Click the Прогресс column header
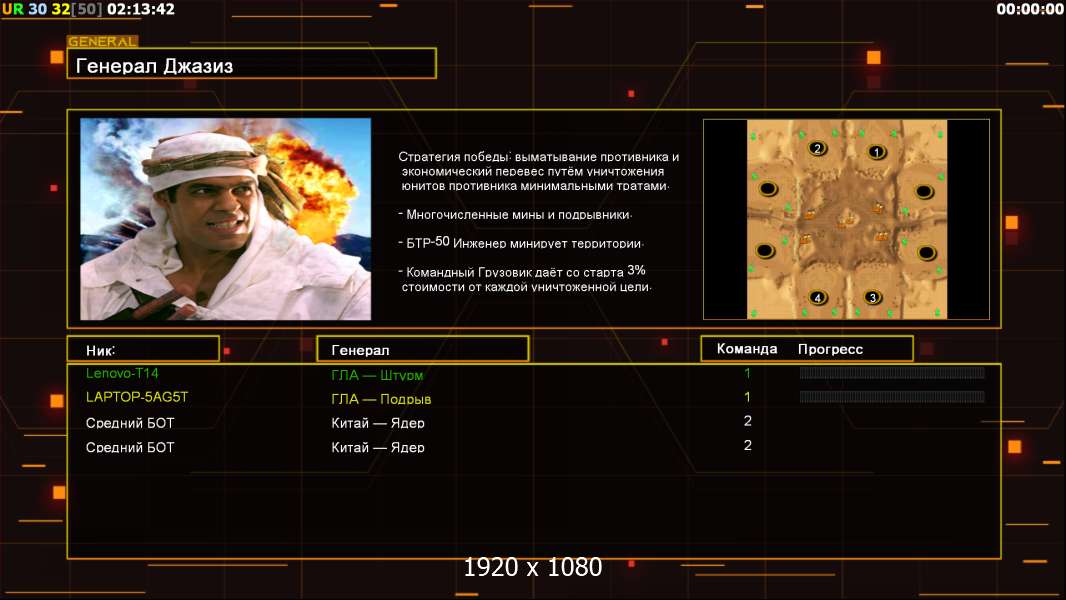Image resolution: width=1066 pixels, height=600 pixels. (830, 349)
